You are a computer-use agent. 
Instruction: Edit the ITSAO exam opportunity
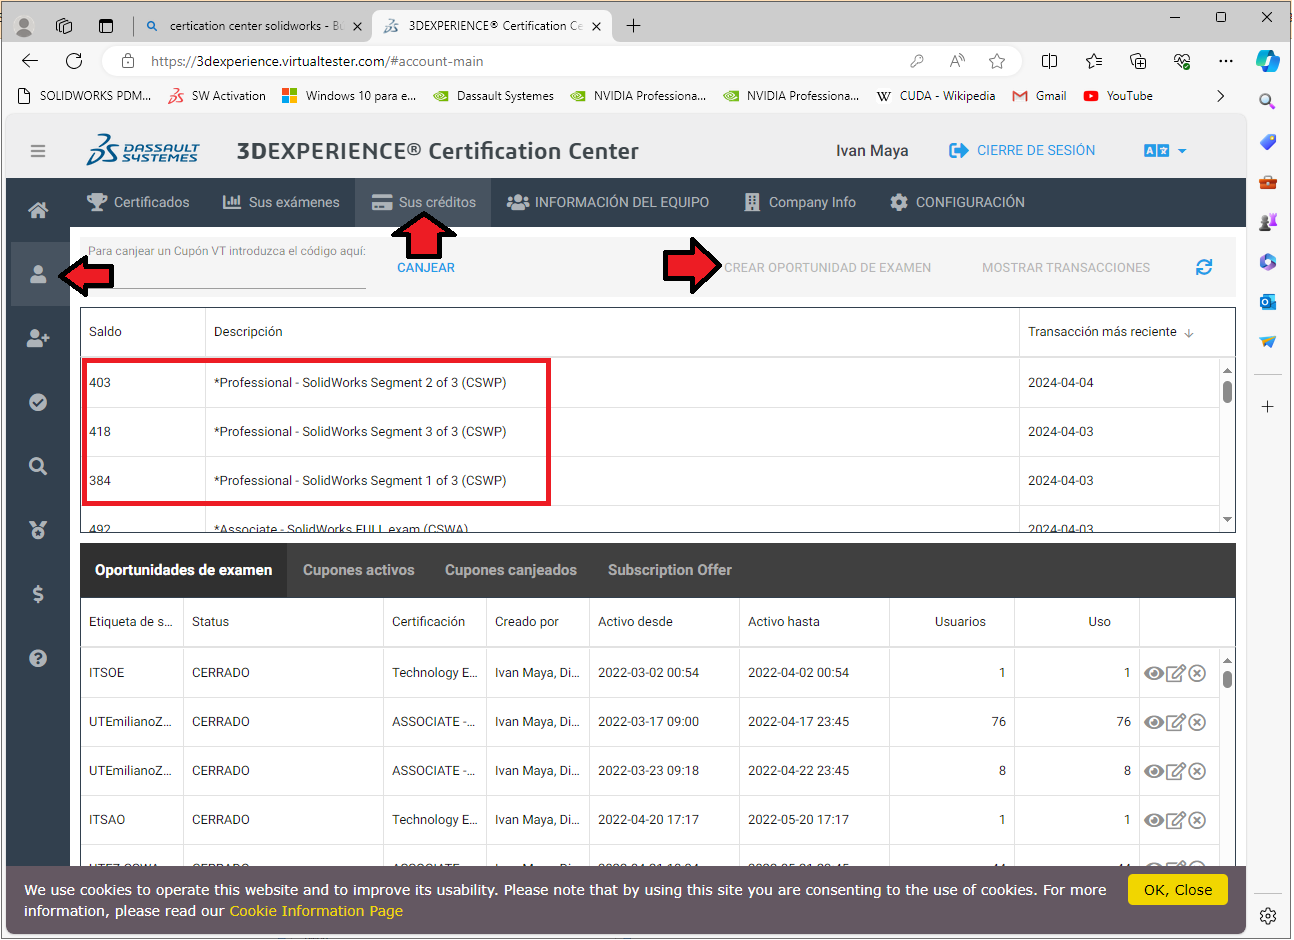tap(1176, 820)
